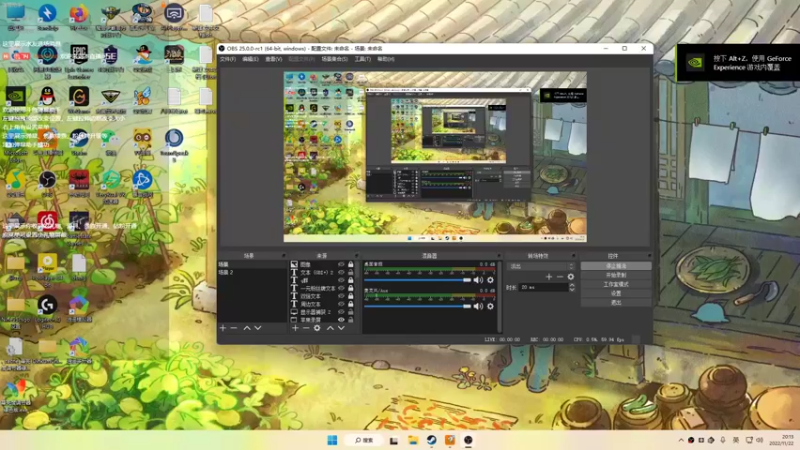Move the selected source up
This screenshot has height=450, width=800.
coord(330,328)
